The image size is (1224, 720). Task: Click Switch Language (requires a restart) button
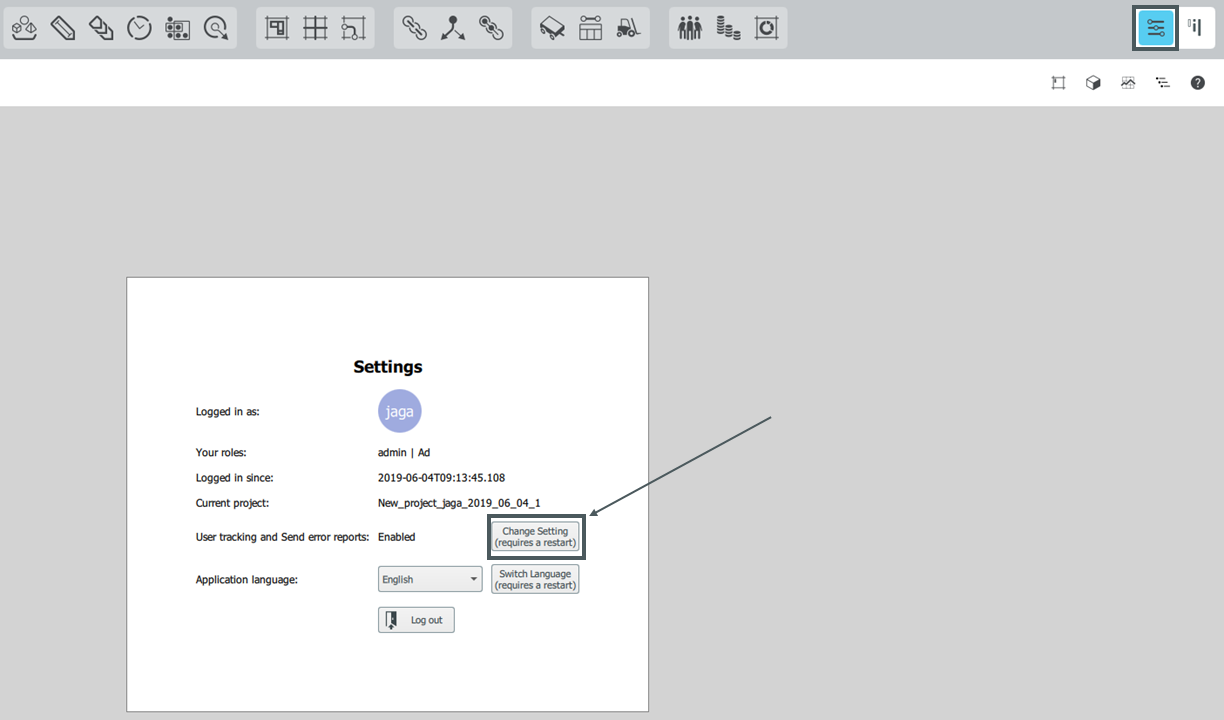tap(535, 580)
